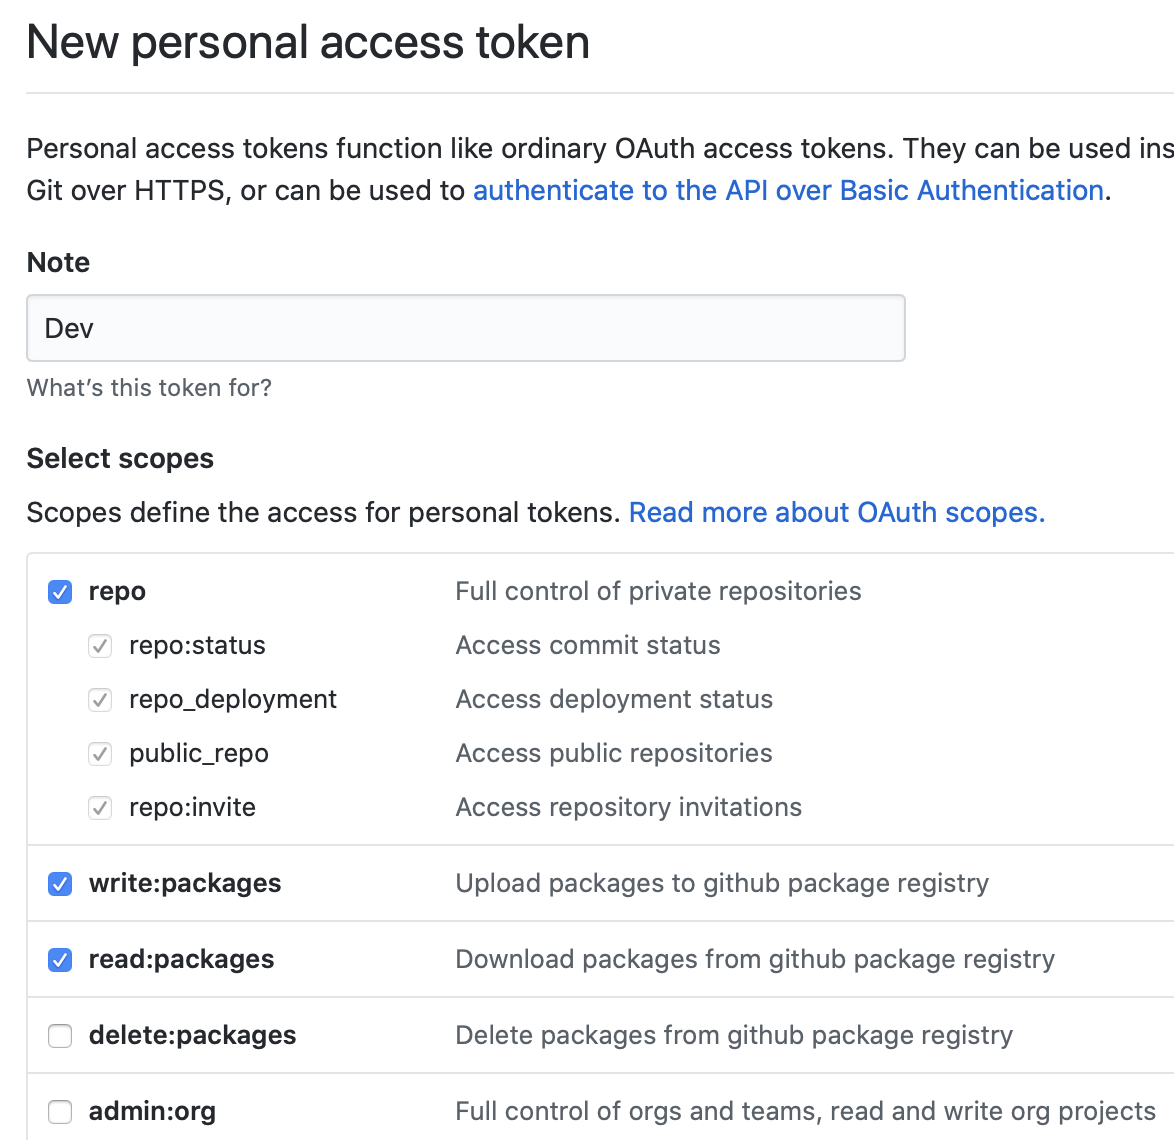Click the public_repo label text
The image size is (1174, 1140).
click(x=198, y=753)
